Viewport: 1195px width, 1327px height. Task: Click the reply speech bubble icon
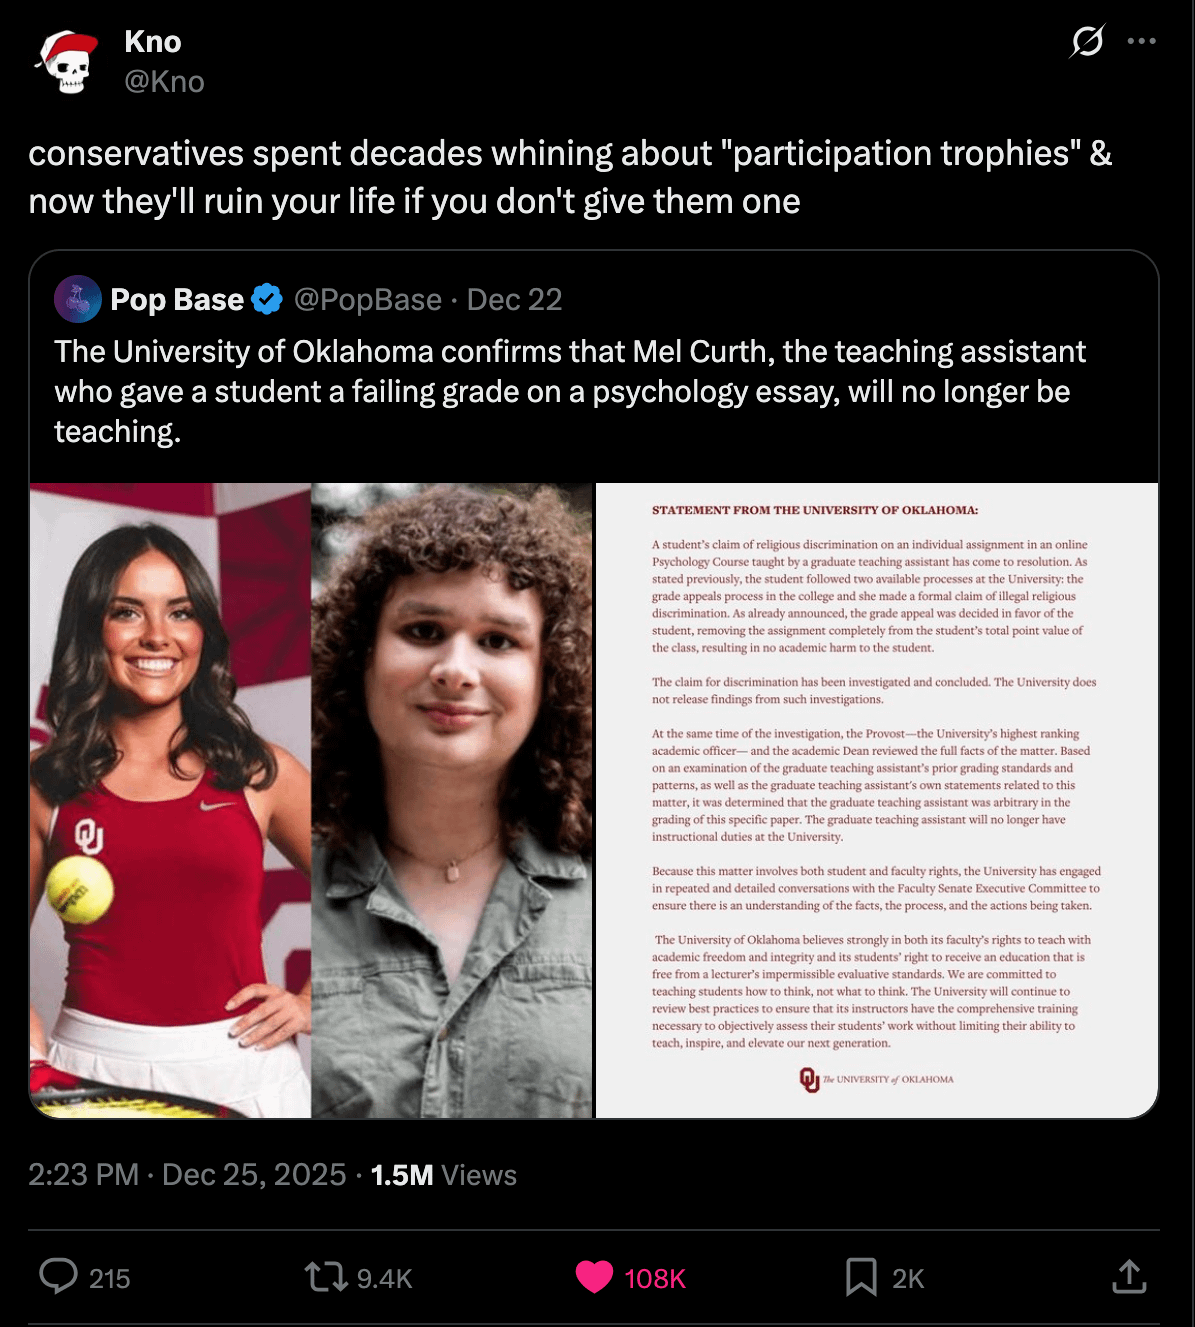[58, 1277]
